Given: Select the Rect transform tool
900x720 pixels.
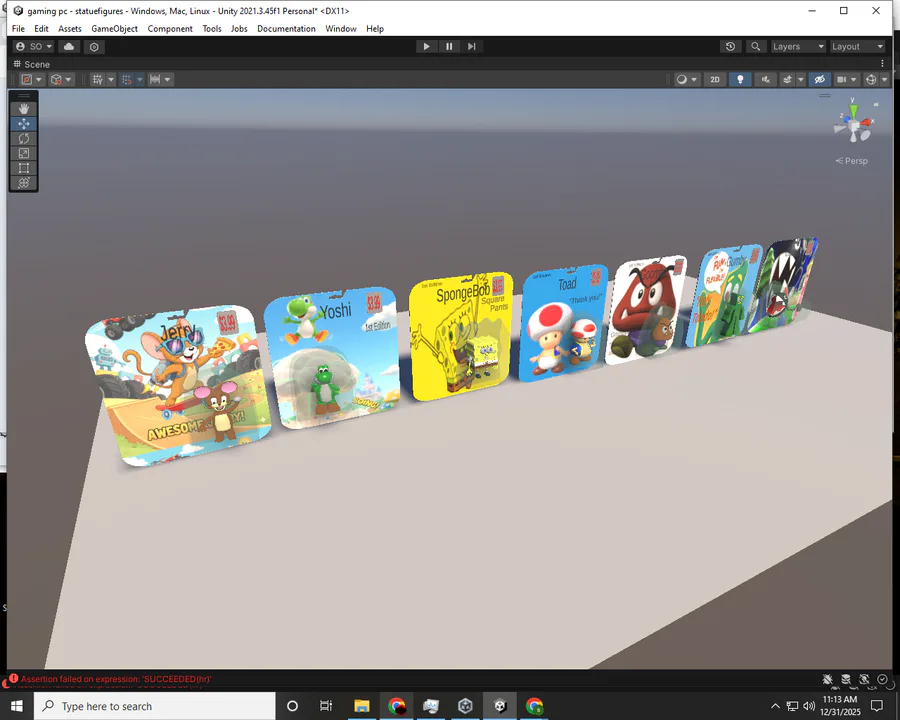Looking at the screenshot, I should pos(24,168).
